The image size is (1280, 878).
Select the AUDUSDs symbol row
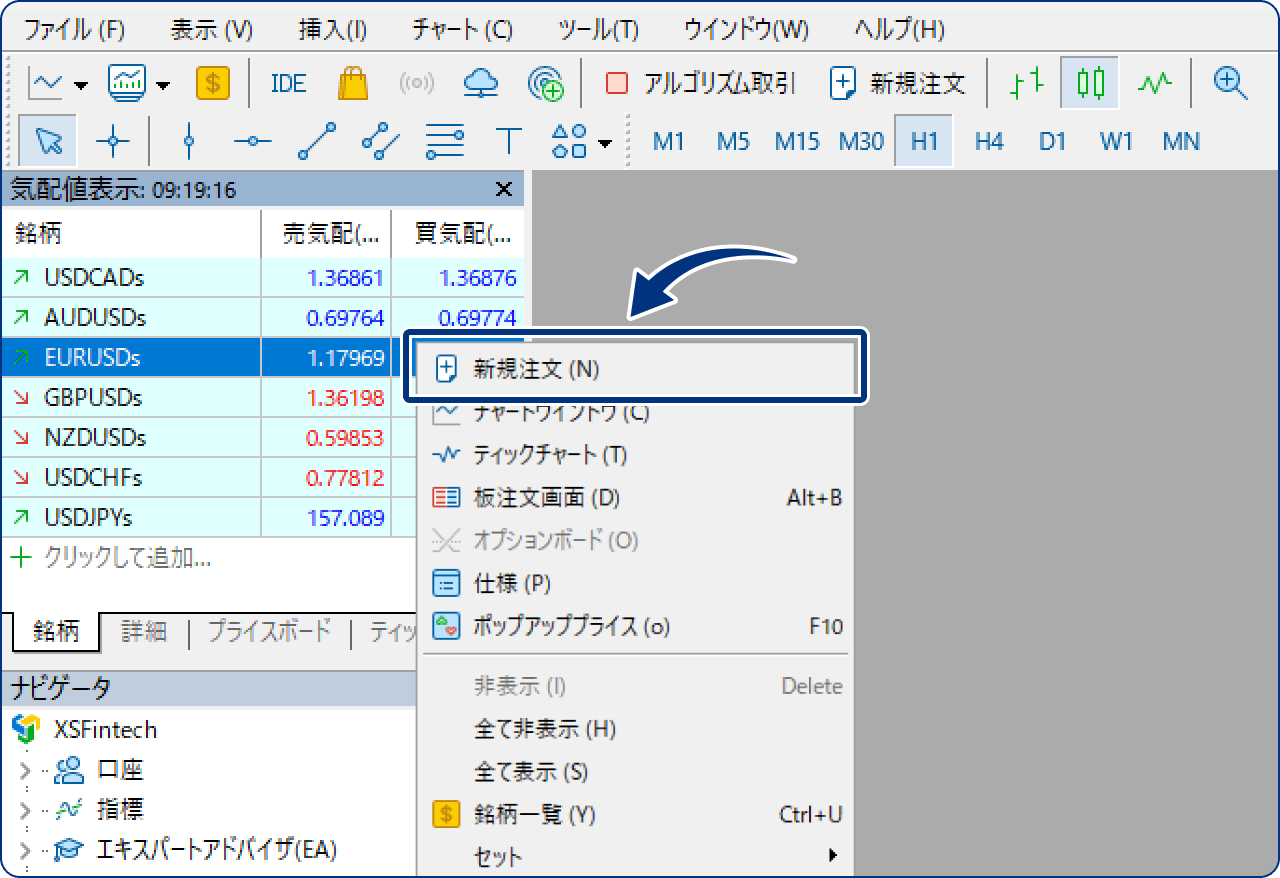pos(262,317)
